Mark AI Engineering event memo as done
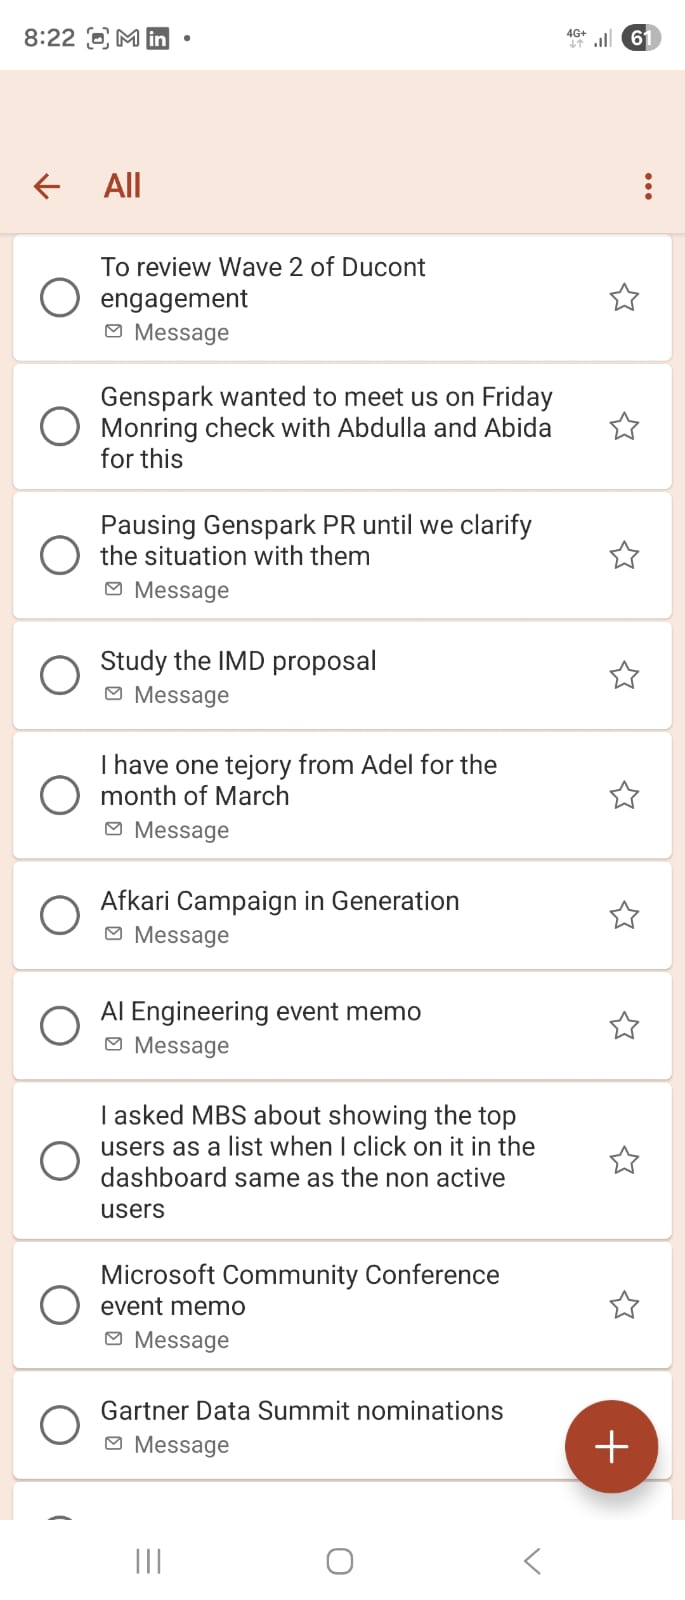This screenshot has height=1600, width=685. 60,1025
